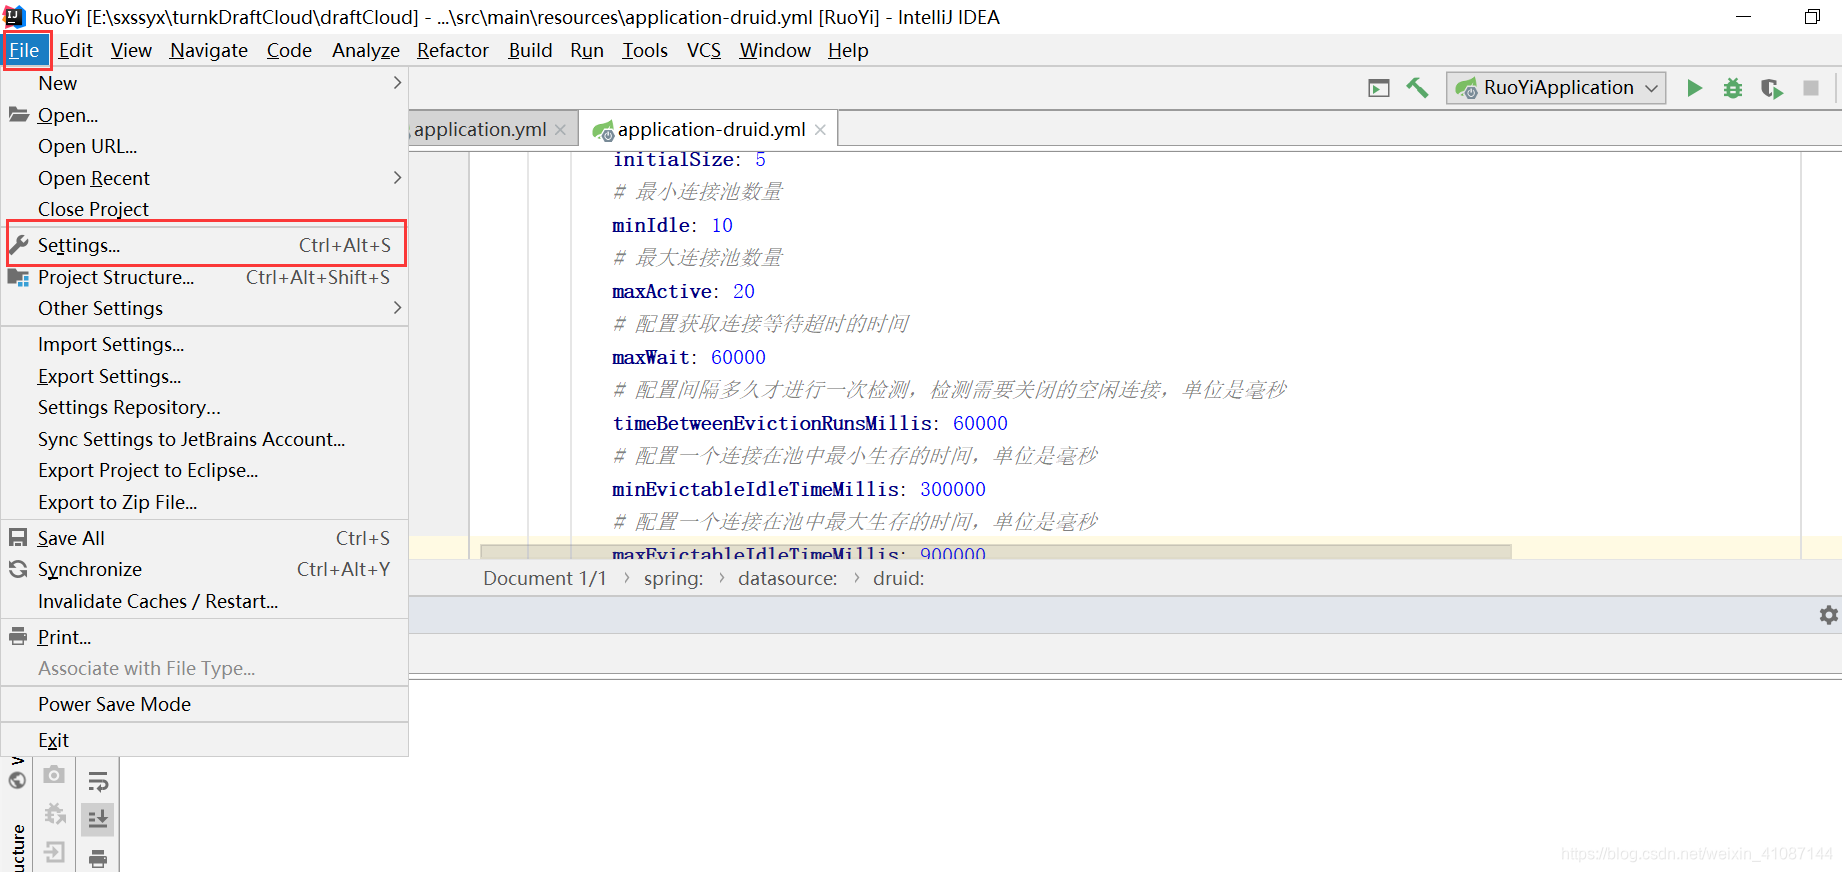Open the Build menu
The height and width of the screenshot is (872, 1842).
[530, 50]
